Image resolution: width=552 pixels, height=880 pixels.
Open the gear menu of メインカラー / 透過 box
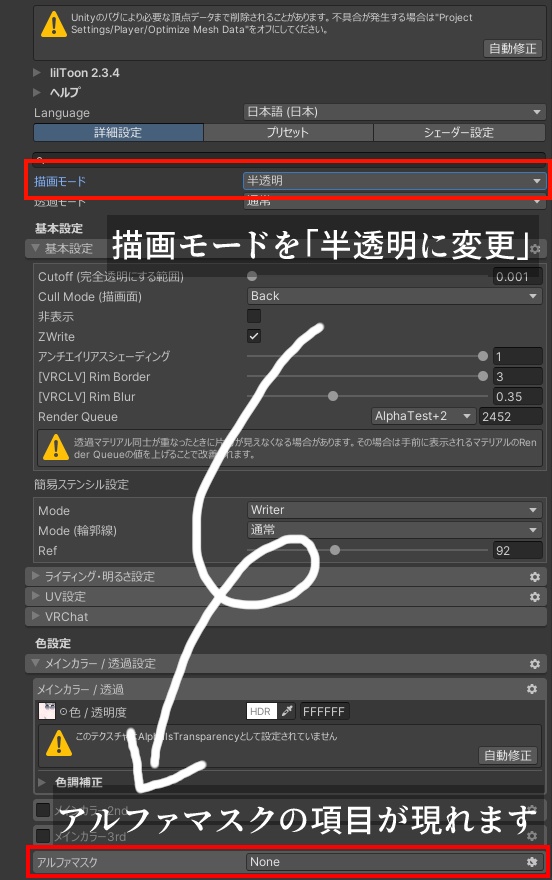(x=531, y=689)
